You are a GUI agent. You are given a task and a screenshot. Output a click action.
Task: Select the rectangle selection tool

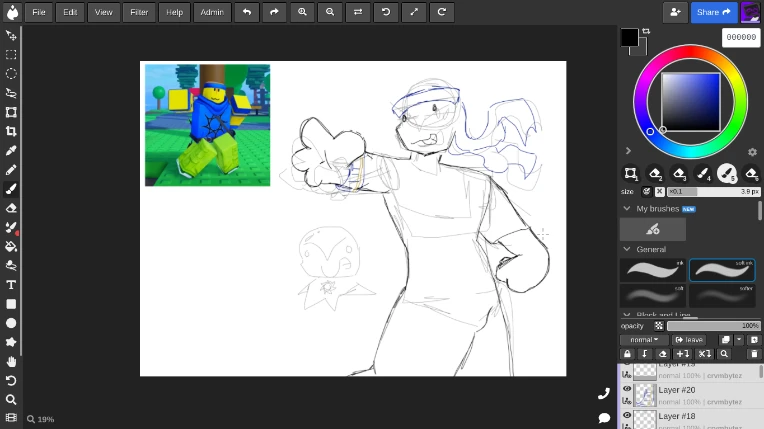pos(11,55)
